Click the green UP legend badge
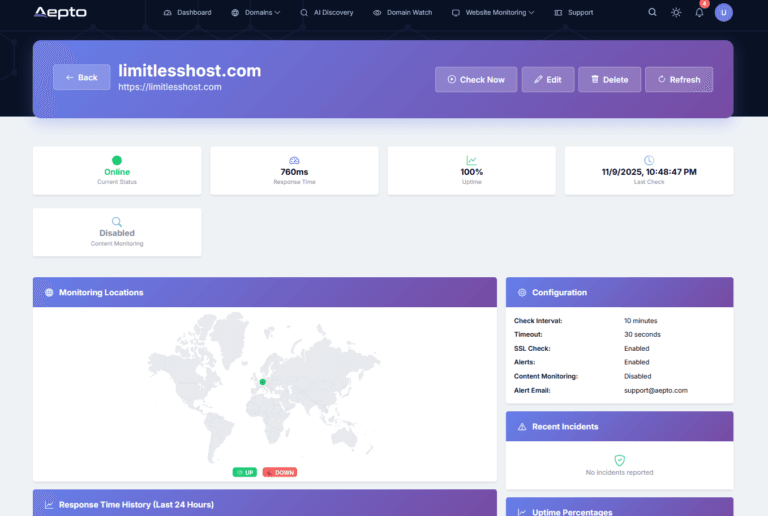The height and width of the screenshot is (516, 768). (245, 472)
